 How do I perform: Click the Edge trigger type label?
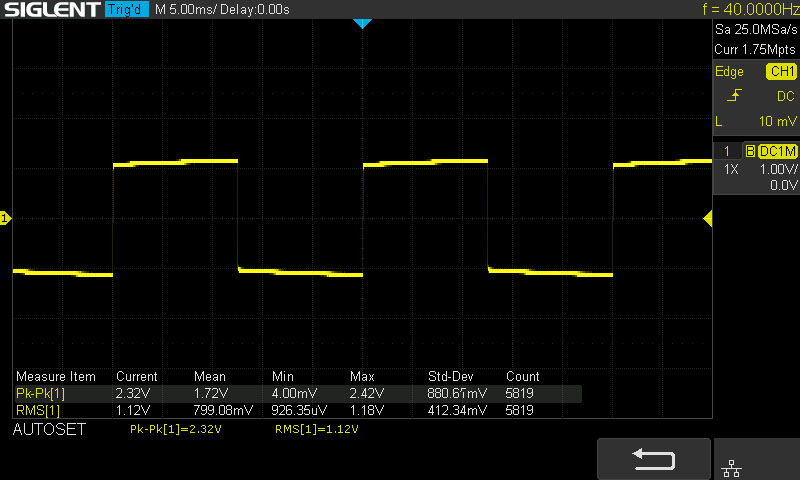pyautogui.click(x=729, y=72)
